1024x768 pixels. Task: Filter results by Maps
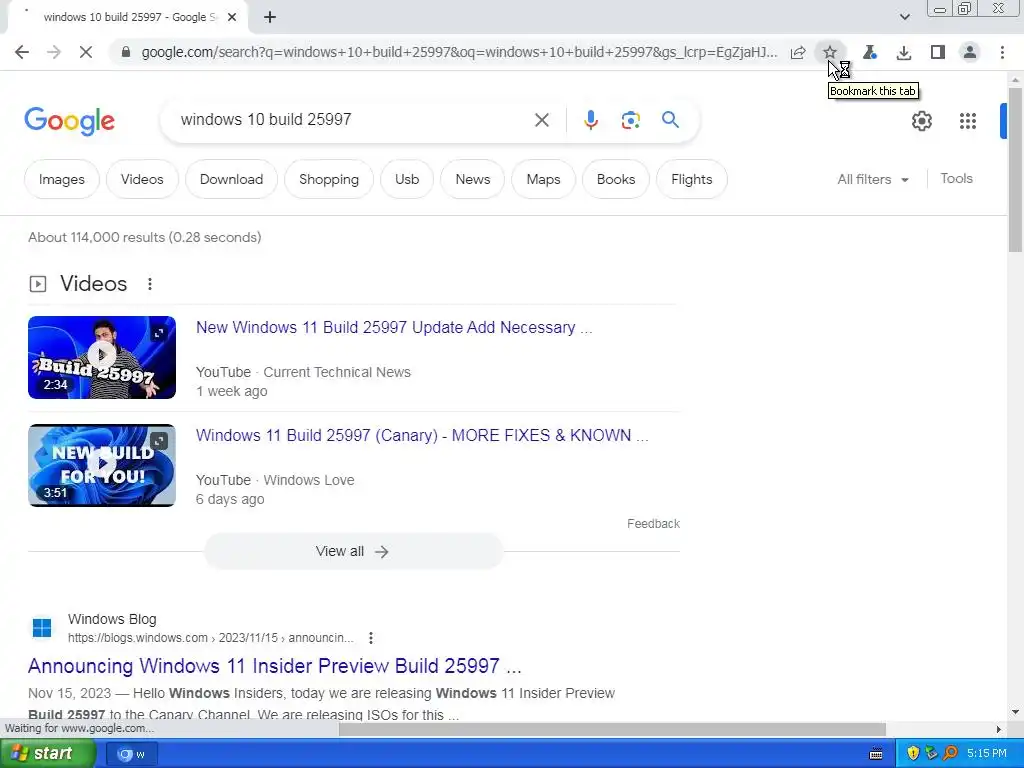[x=543, y=179]
